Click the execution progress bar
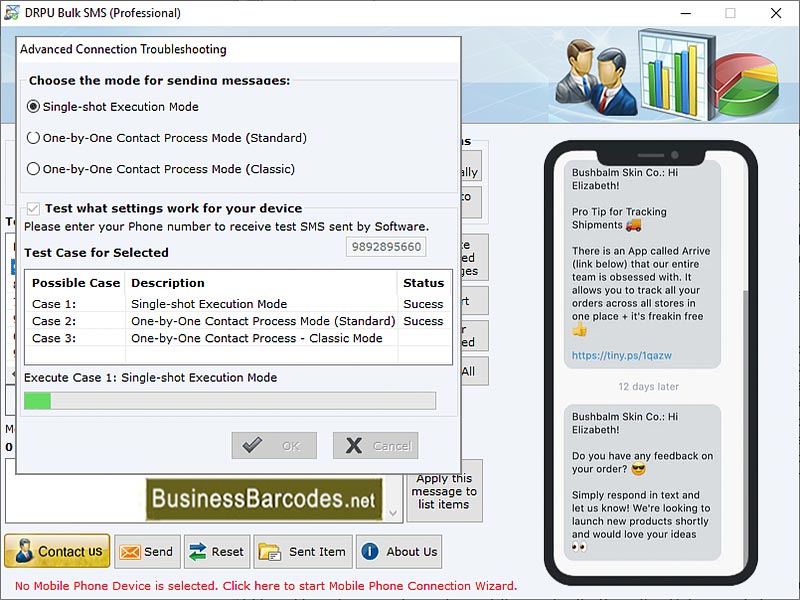The image size is (800, 600). (x=230, y=401)
